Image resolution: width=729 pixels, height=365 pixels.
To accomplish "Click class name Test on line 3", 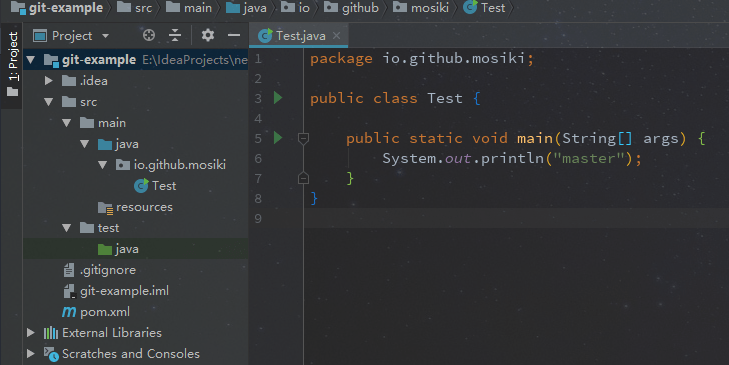I will [445, 99].
